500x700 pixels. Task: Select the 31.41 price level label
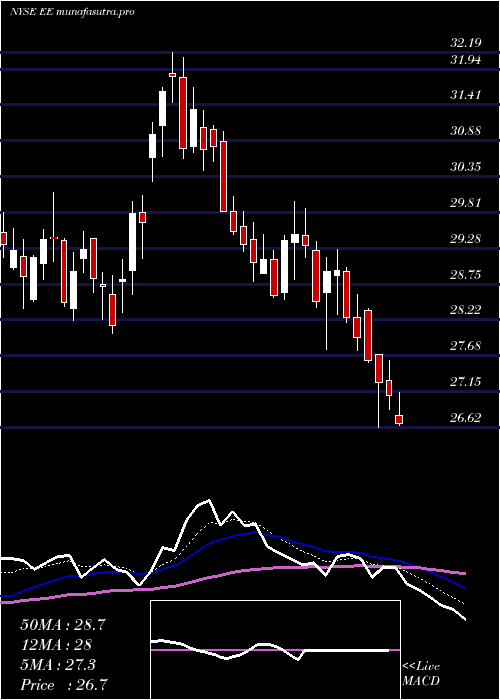[x=466, y=95]
